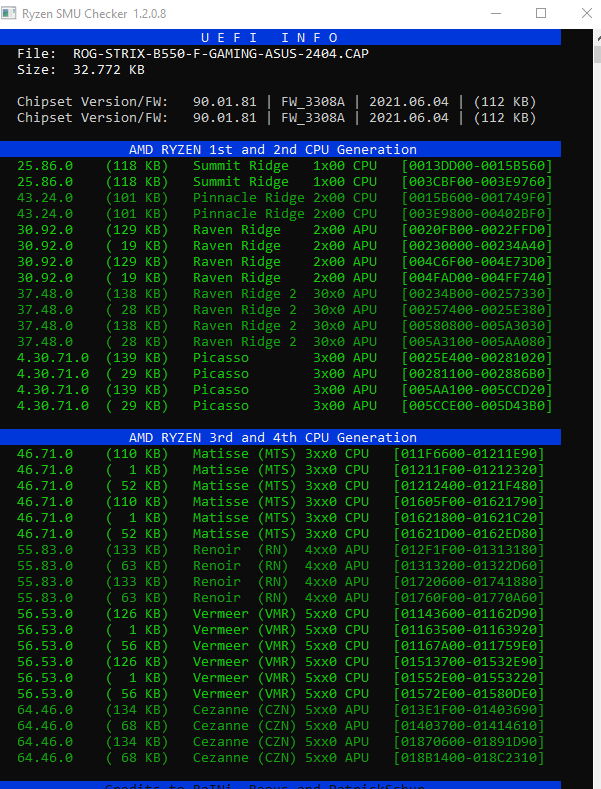Click Matisse address [01621D00-0162ED80]
Screen dimensions: 601x789
tap(469, 533)
